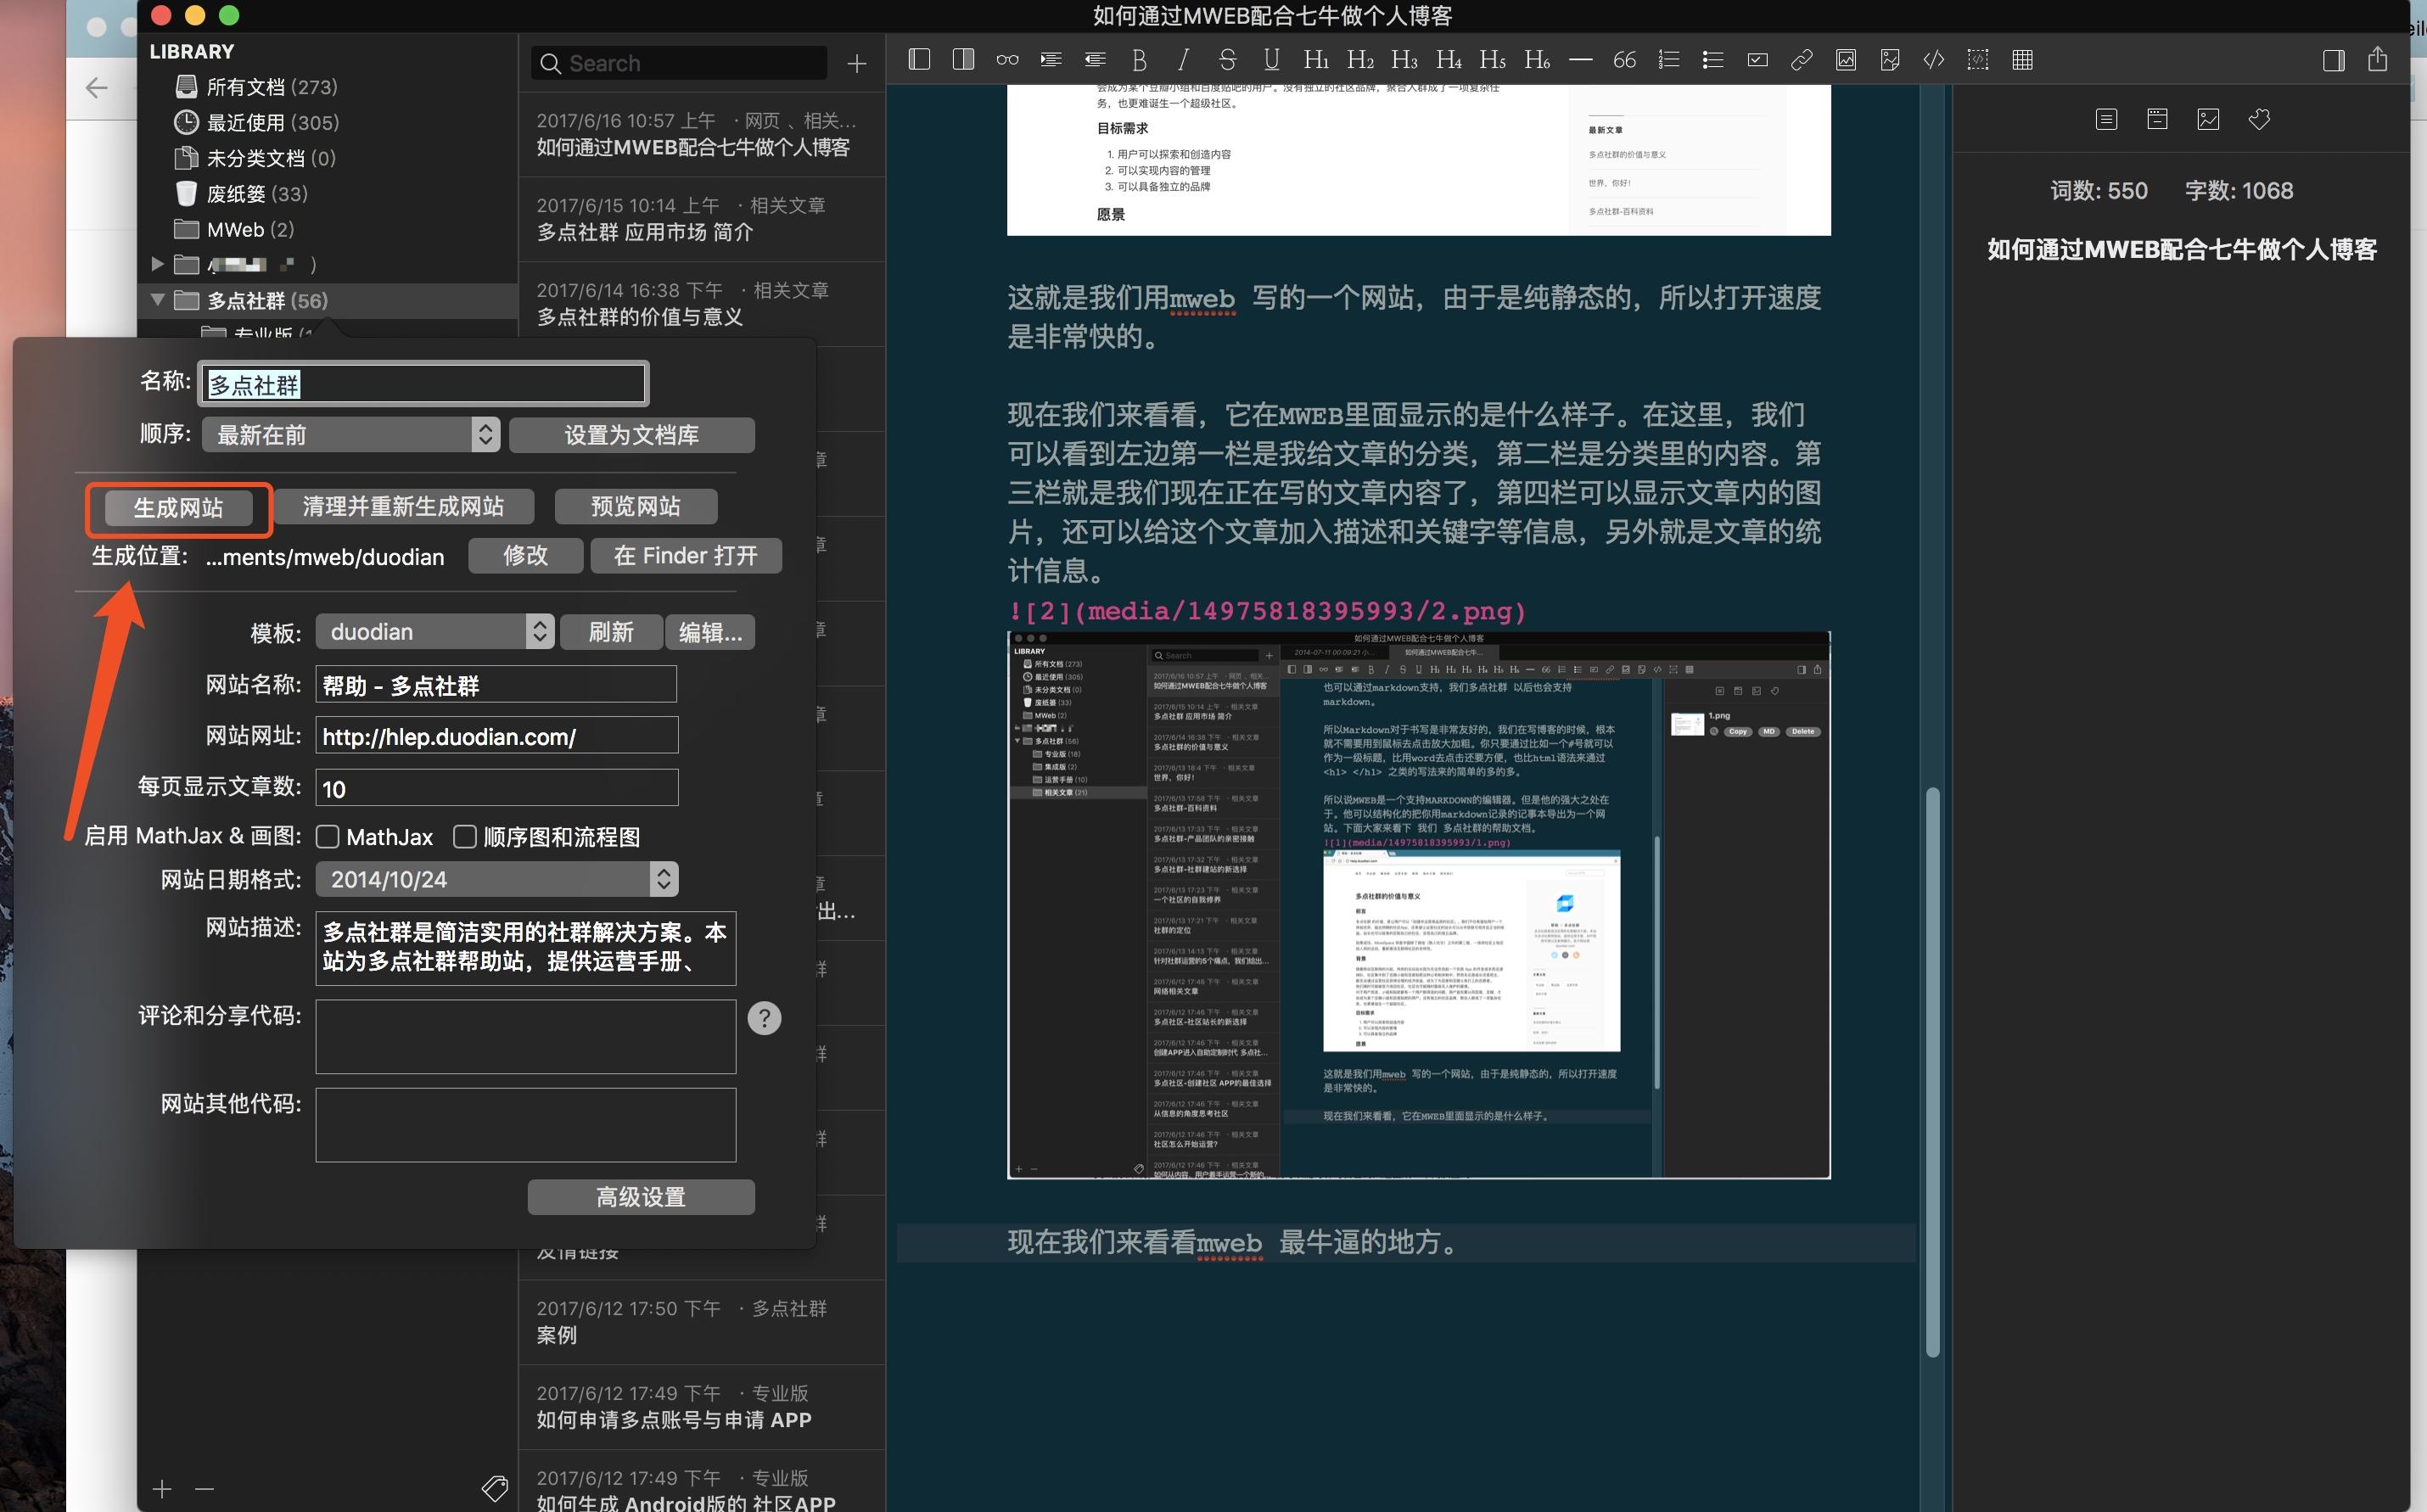Insert an H2 heading
2427x1512 pixels.
click(x=1360, y=60)
